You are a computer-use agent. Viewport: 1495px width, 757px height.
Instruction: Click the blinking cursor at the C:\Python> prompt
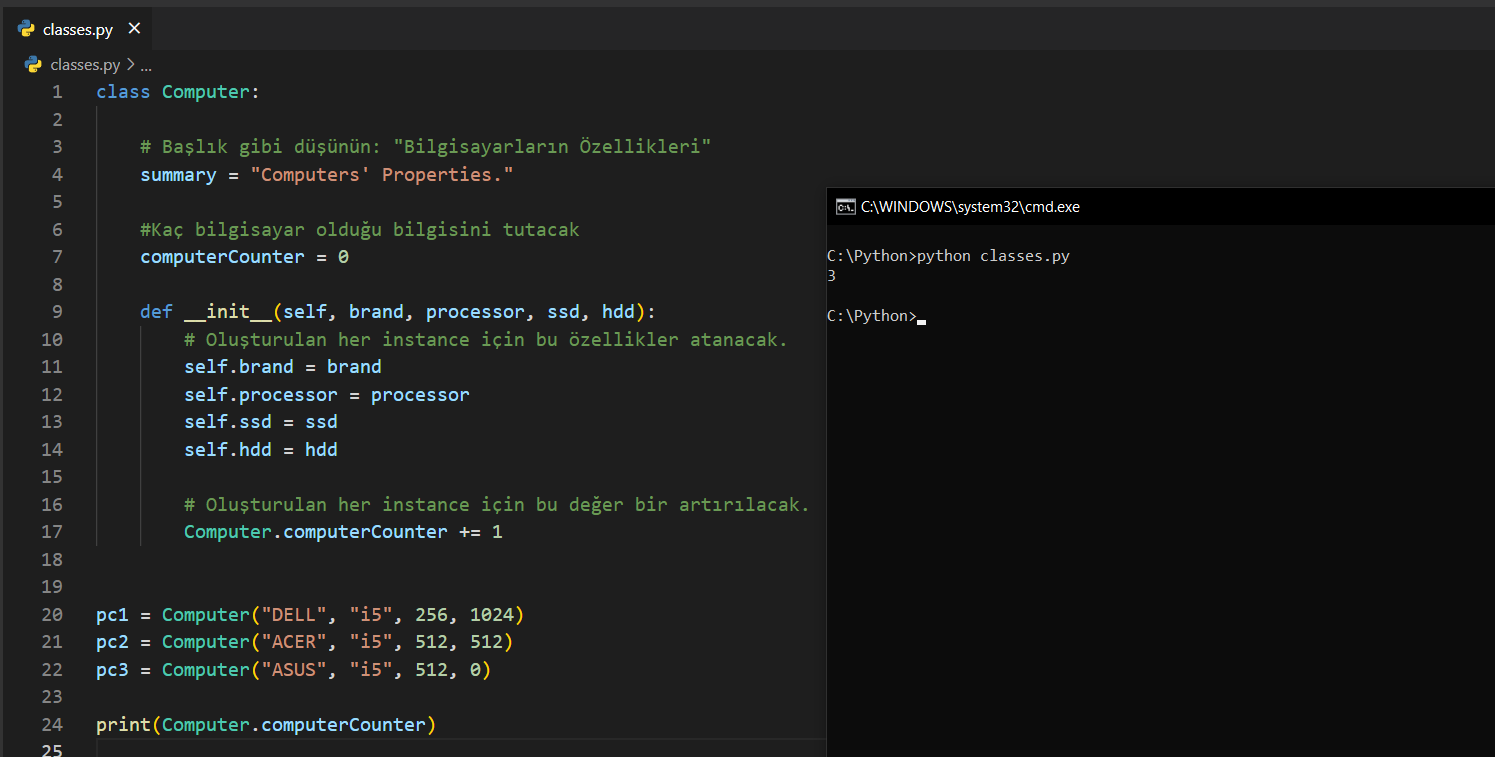coord(921,320)
